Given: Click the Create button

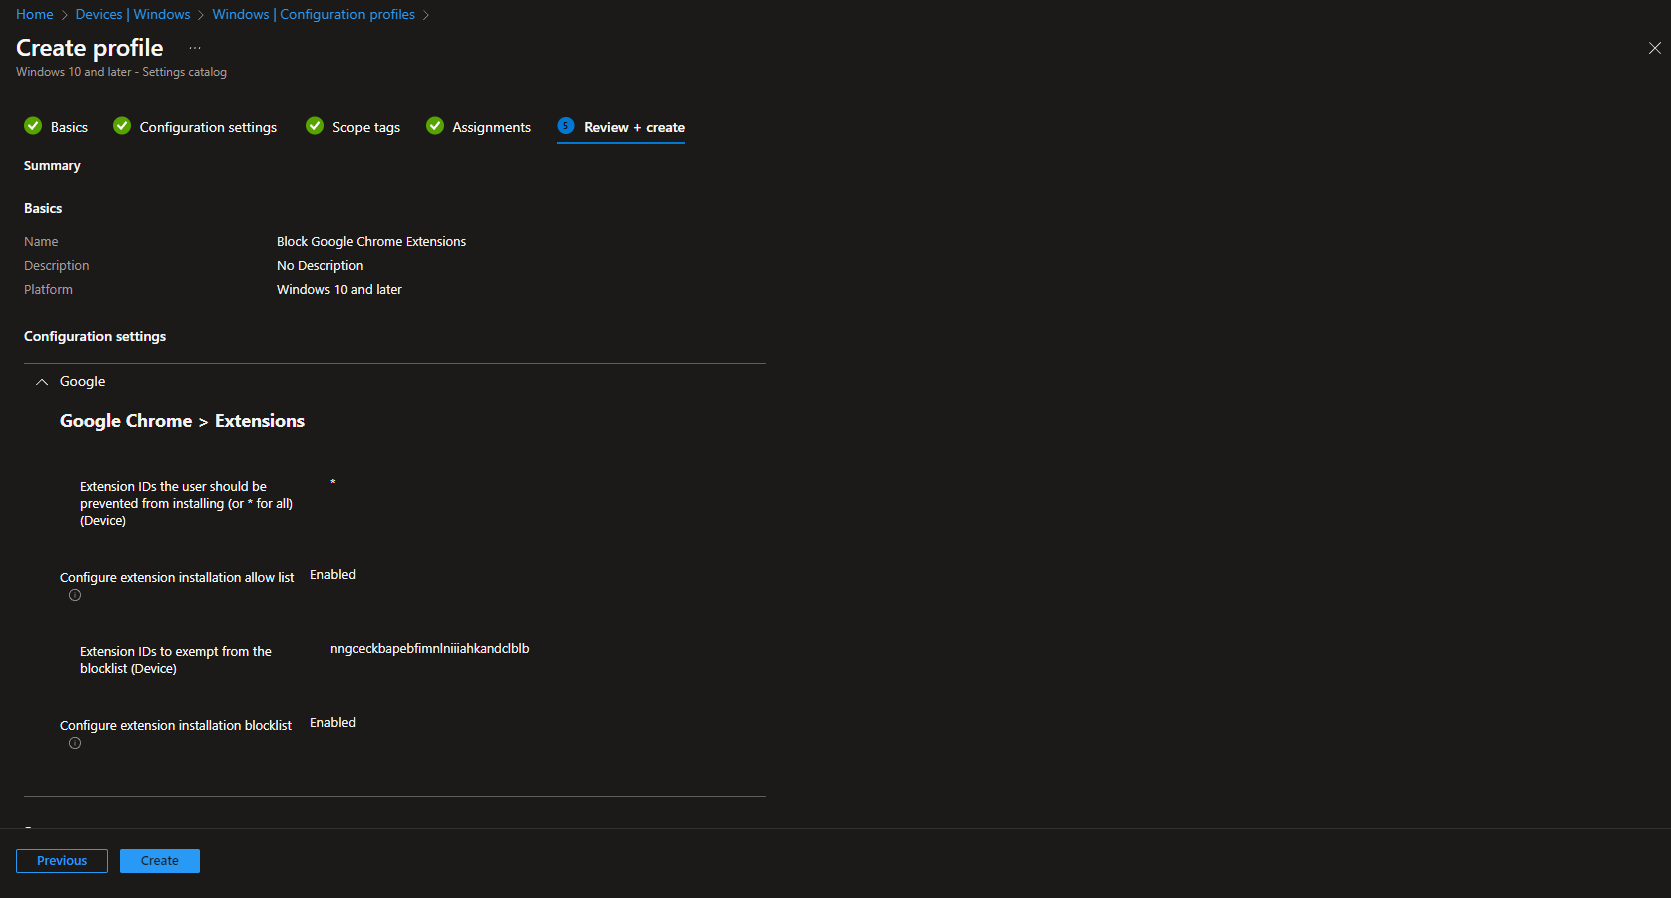Looking at the screenshot, I should (160, 861).
